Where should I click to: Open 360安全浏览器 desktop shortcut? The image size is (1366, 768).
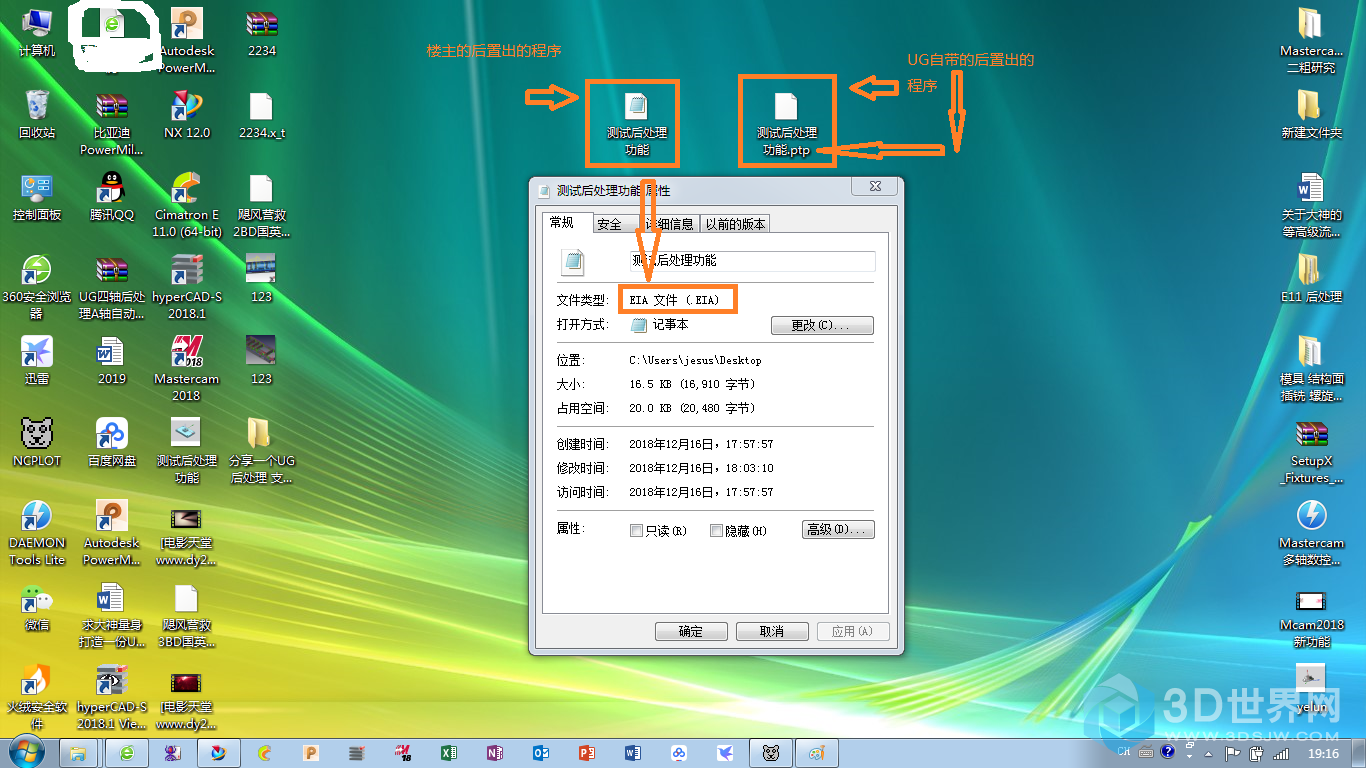click(x=37, y=286)
